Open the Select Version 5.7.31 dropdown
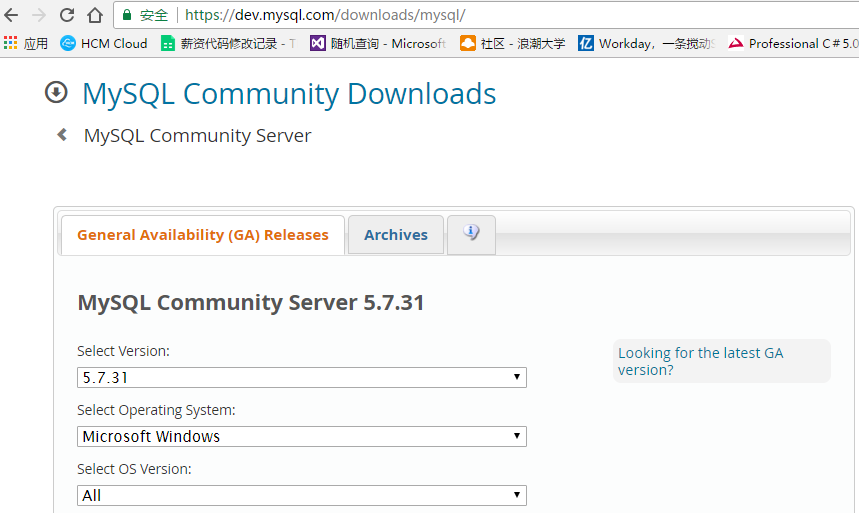This screenshot has width=859, height=513. click(x=302, y=378)
